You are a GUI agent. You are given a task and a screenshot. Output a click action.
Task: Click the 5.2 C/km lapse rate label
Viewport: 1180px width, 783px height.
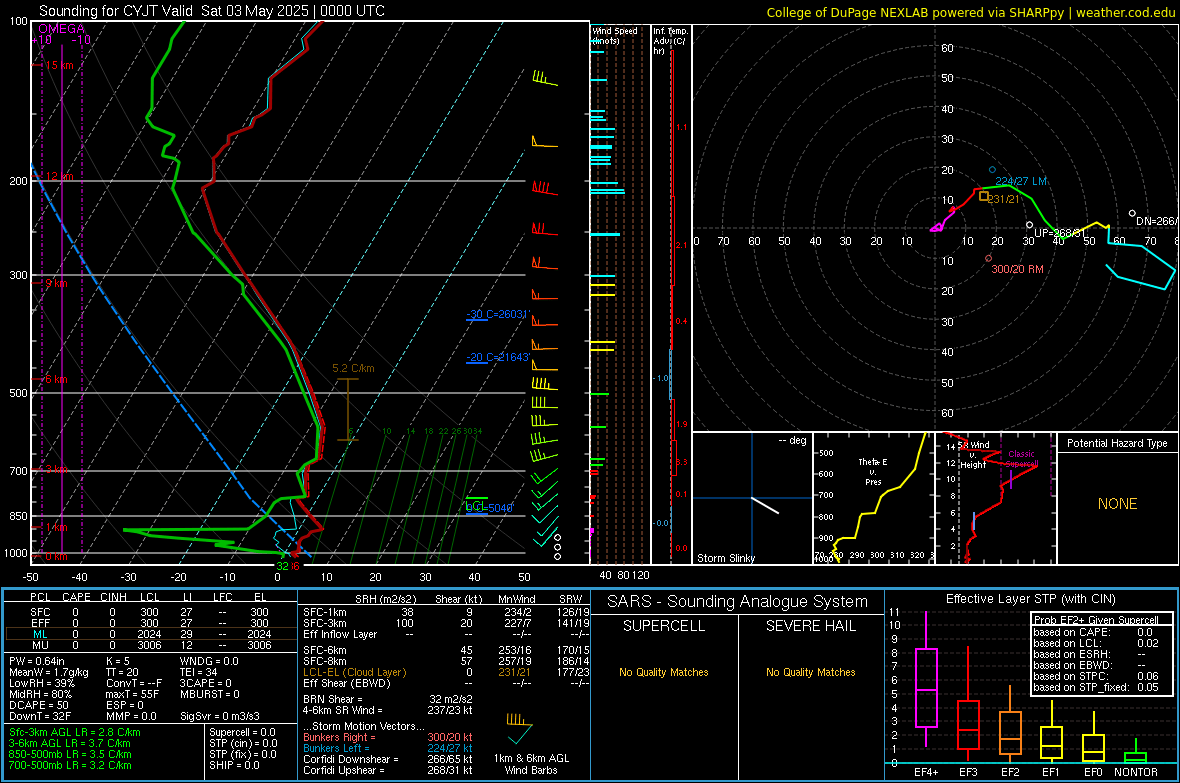click(353, 368)
